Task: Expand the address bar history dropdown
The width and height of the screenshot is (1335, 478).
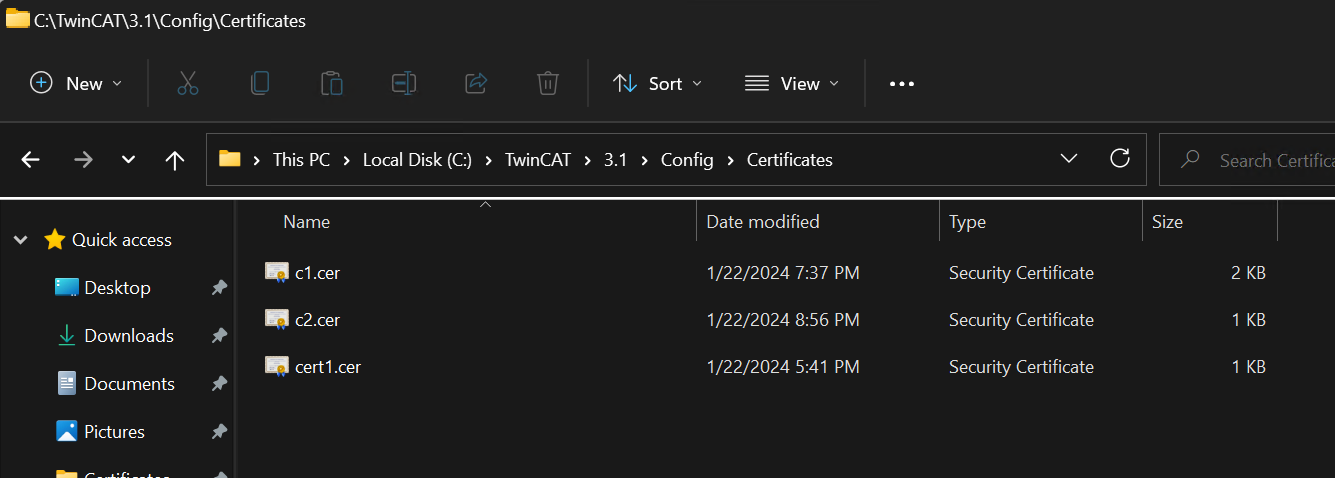Action: pyautogui.click(x=1069, y=159)
